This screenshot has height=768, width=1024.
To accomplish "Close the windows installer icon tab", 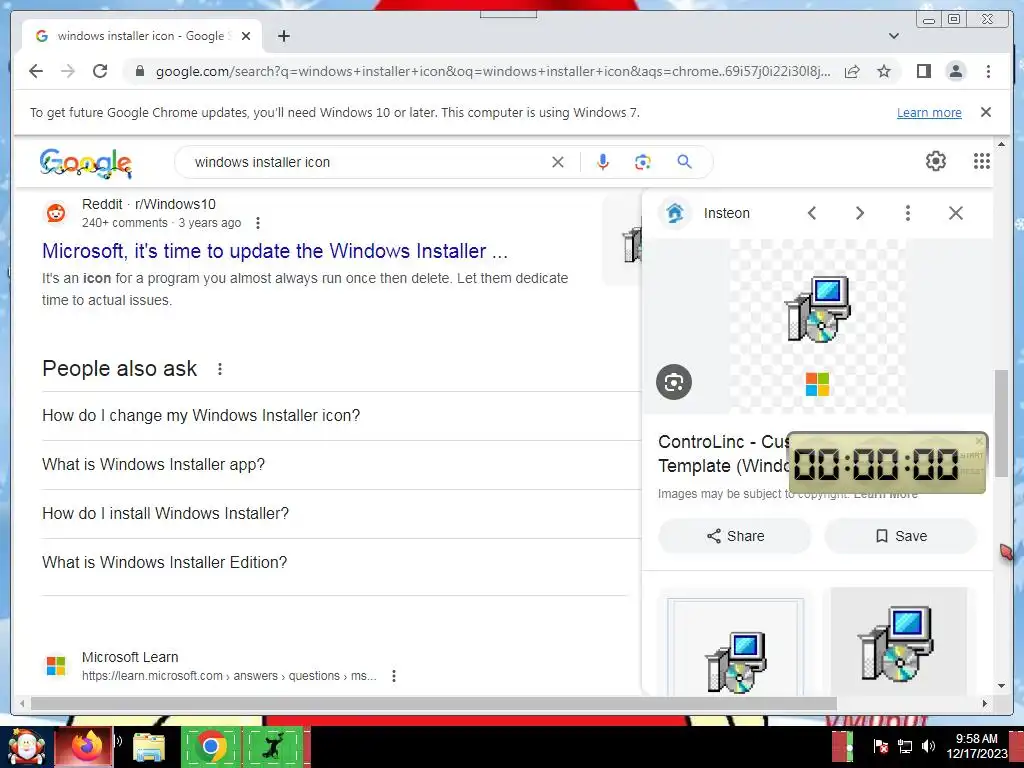I will point(246,36).
